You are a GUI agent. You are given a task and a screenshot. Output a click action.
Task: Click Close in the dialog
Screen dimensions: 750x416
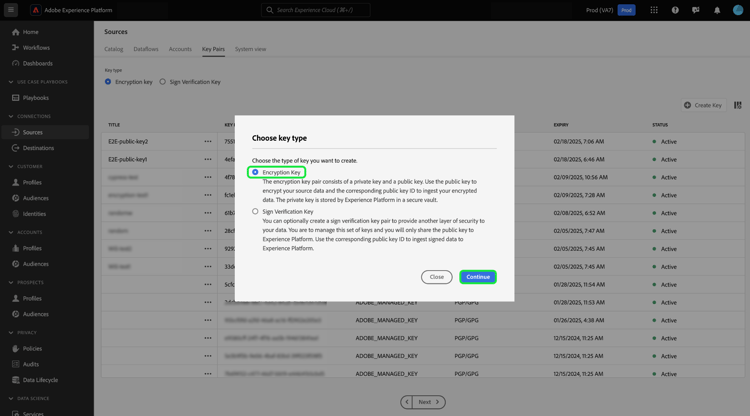pos(436,277)
